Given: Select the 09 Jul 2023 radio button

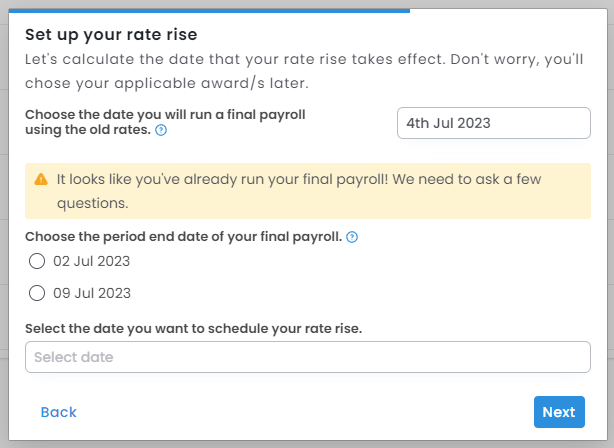Looking at the screenshot, I should tap(37, 293).
